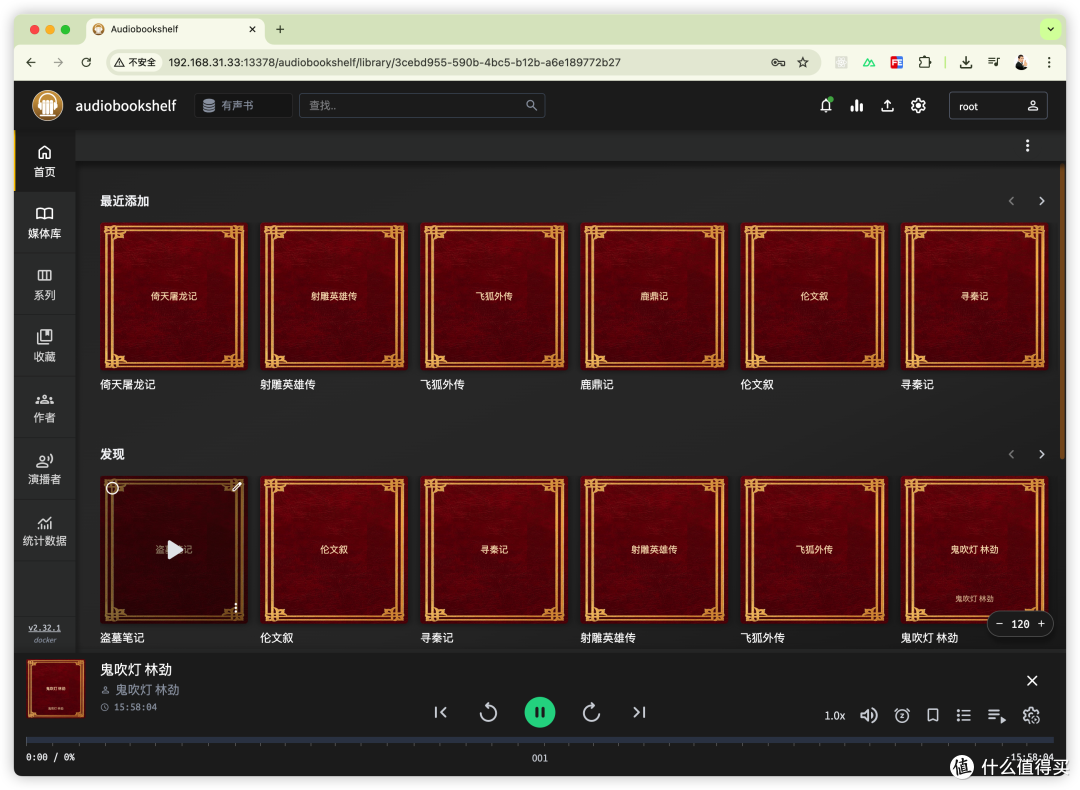Open the sleep timer in player
1080x790 pixels.
coord(902,715)
